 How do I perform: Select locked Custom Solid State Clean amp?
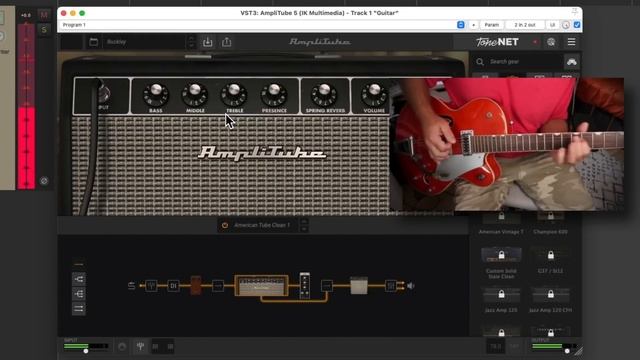pyautogui.click(x=501, y=262)
